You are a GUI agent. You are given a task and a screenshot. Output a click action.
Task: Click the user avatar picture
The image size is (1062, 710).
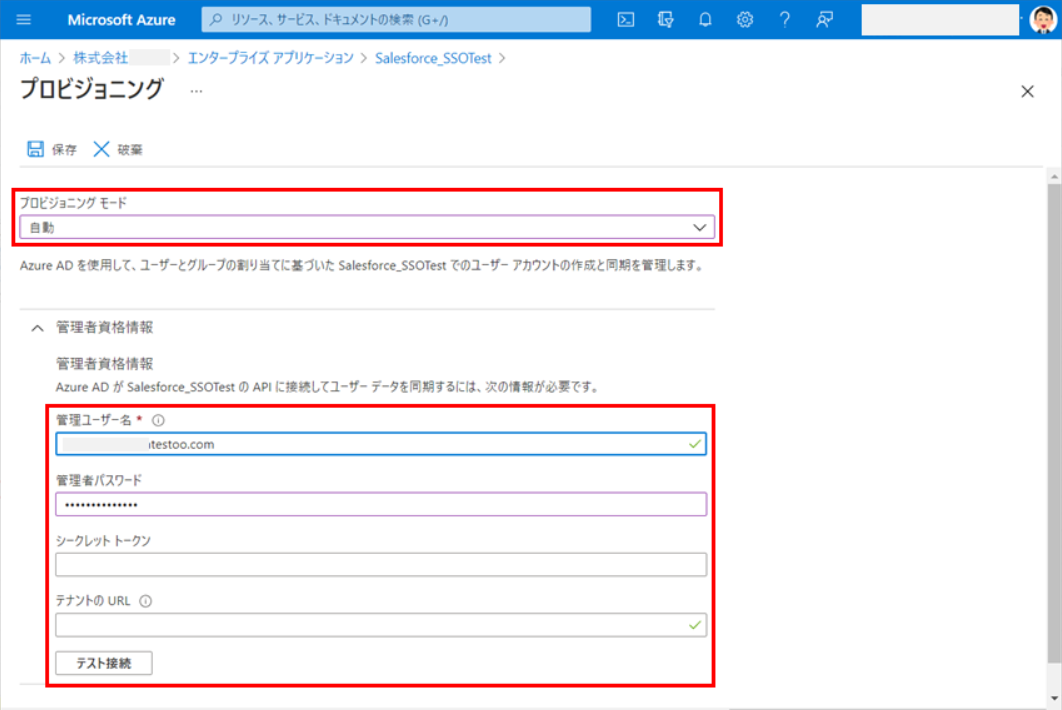point(1042,20)
